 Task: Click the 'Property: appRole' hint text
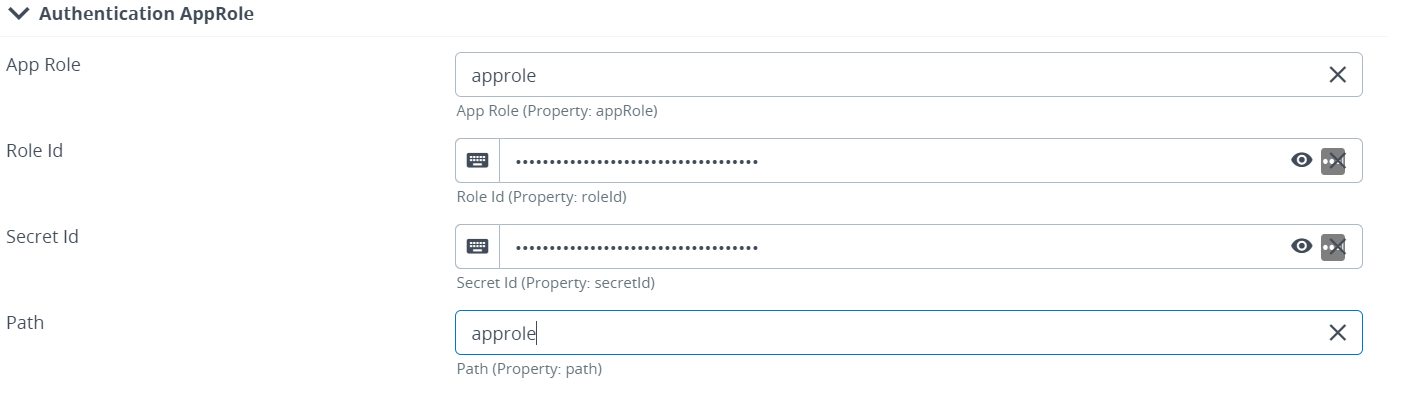593,111
